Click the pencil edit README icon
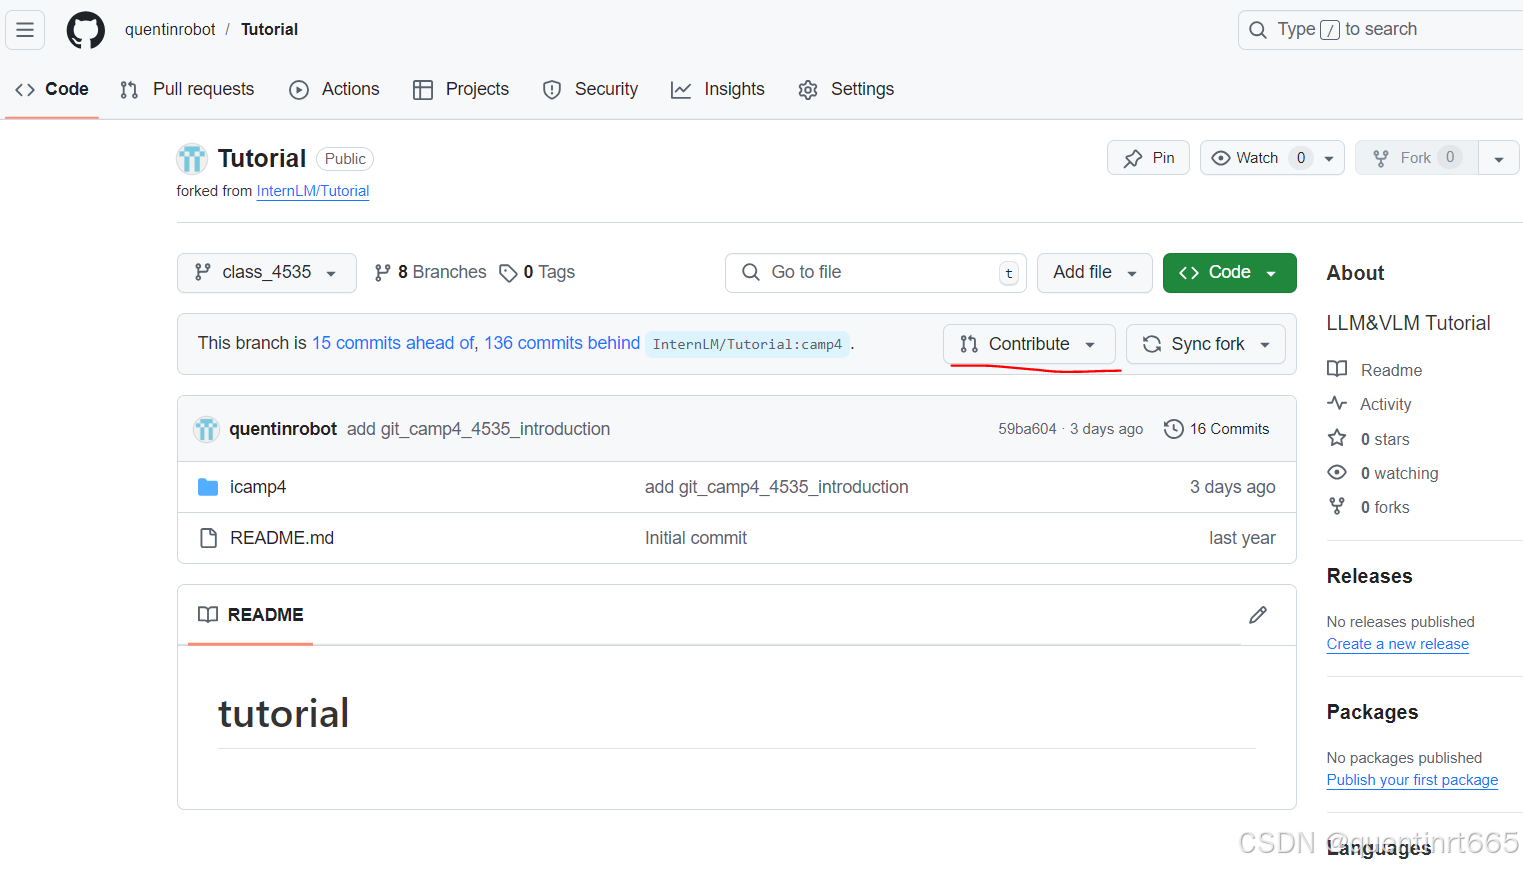Image resolution: width=1523 pixels, height=869 pixels. tap(1258, 615)
